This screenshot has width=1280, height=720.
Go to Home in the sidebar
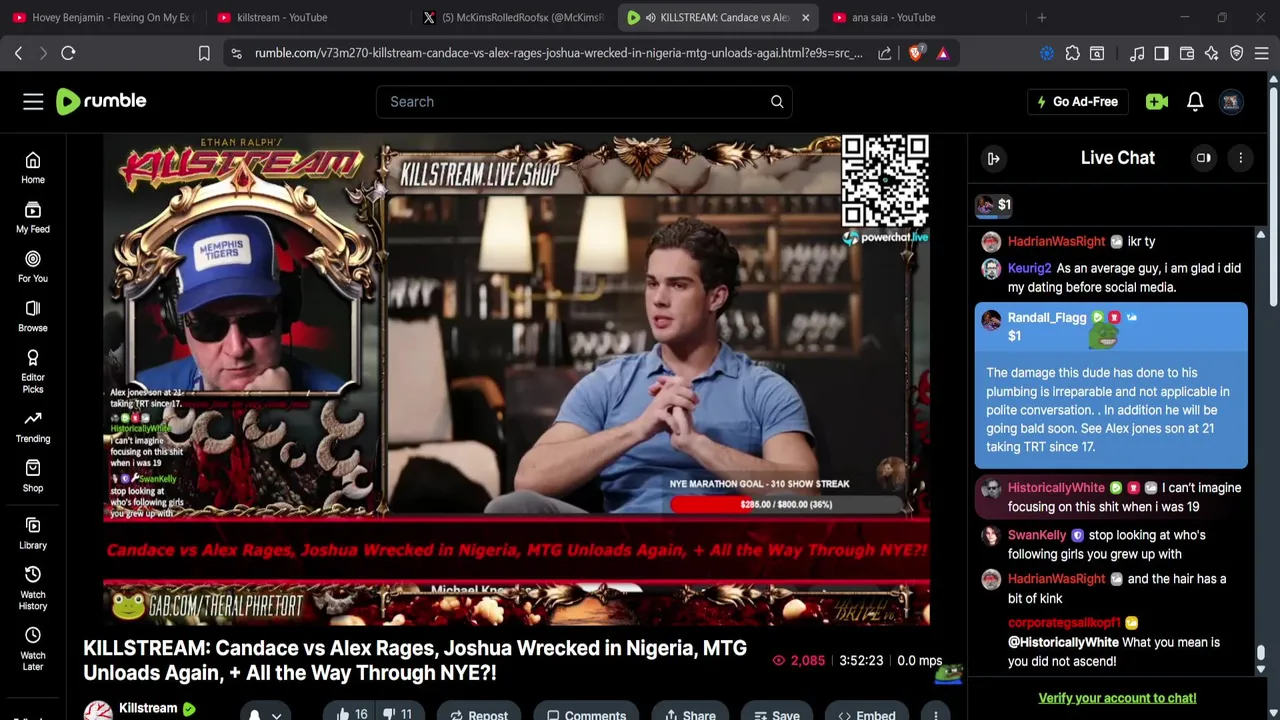(x=33, y=168)
